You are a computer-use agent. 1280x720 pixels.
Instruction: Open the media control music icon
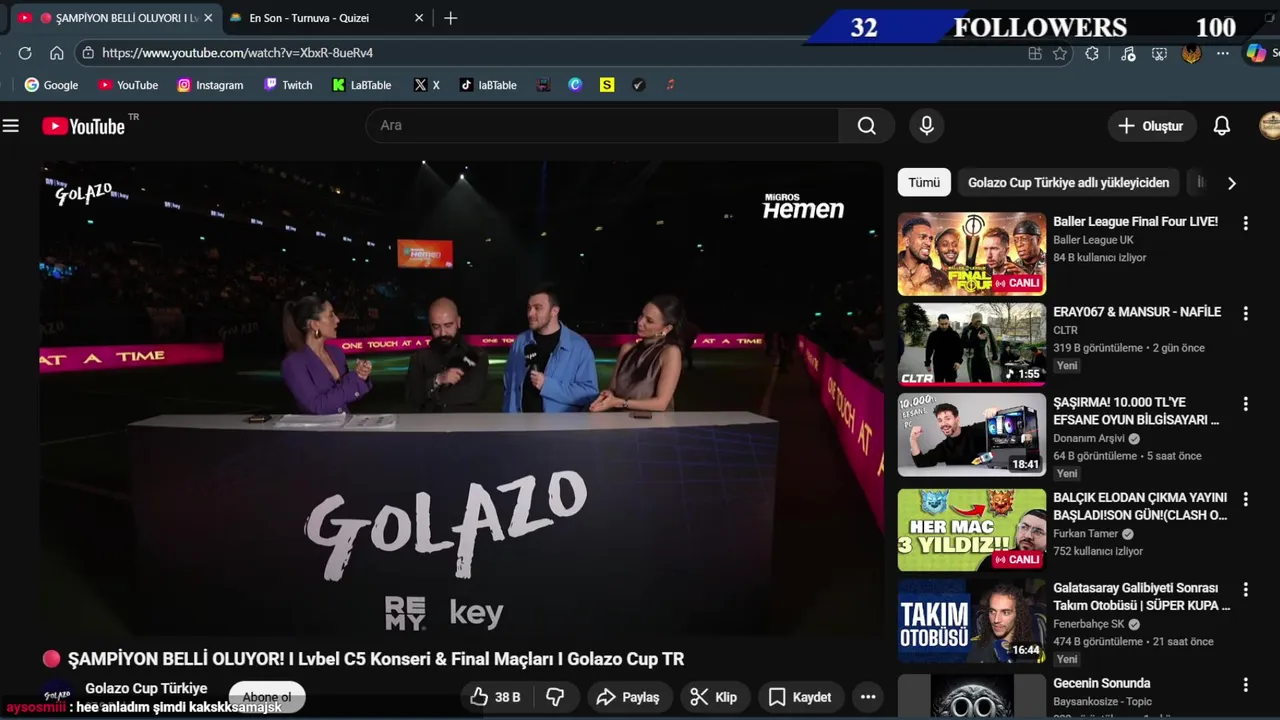1128,54
